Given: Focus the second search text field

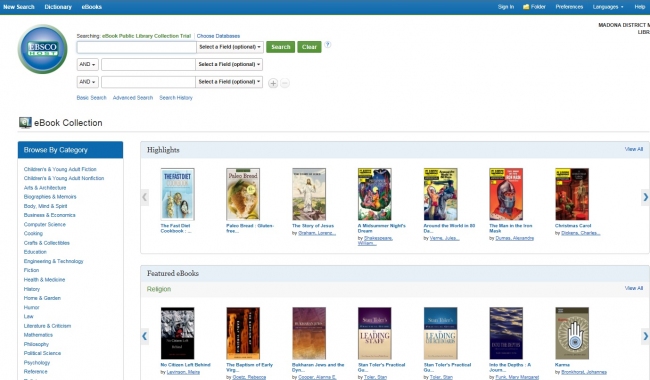Looking at the screenshot, I should [148, 64].
